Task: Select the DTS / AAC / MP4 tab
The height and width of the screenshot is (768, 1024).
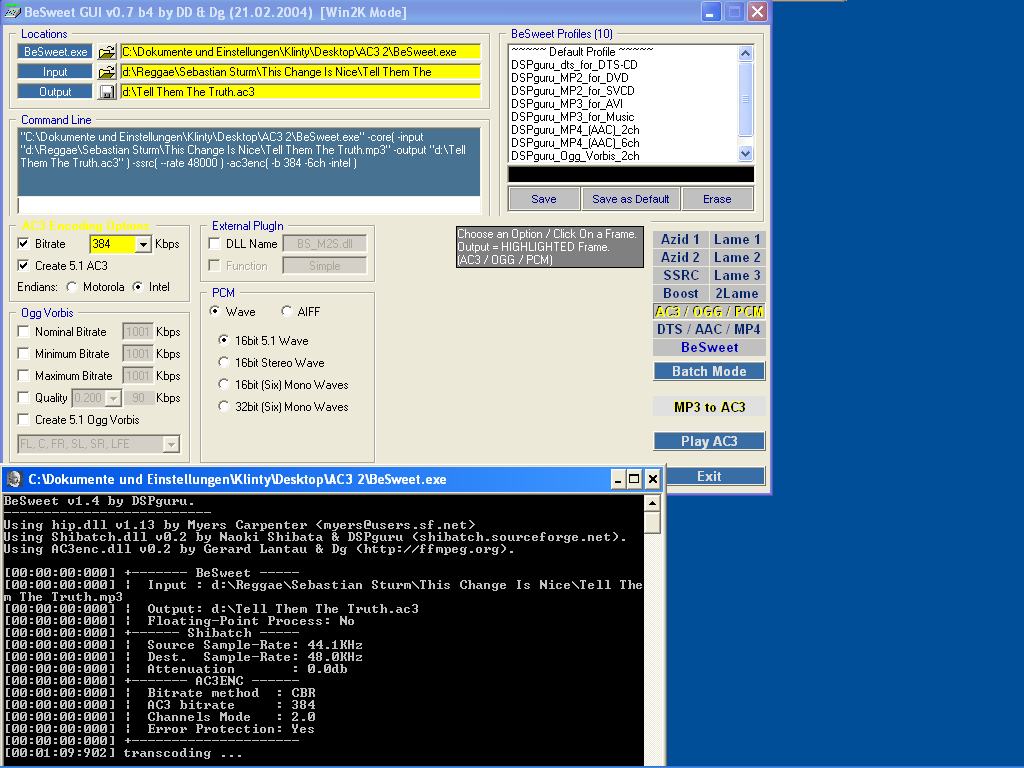Action: 709,329
